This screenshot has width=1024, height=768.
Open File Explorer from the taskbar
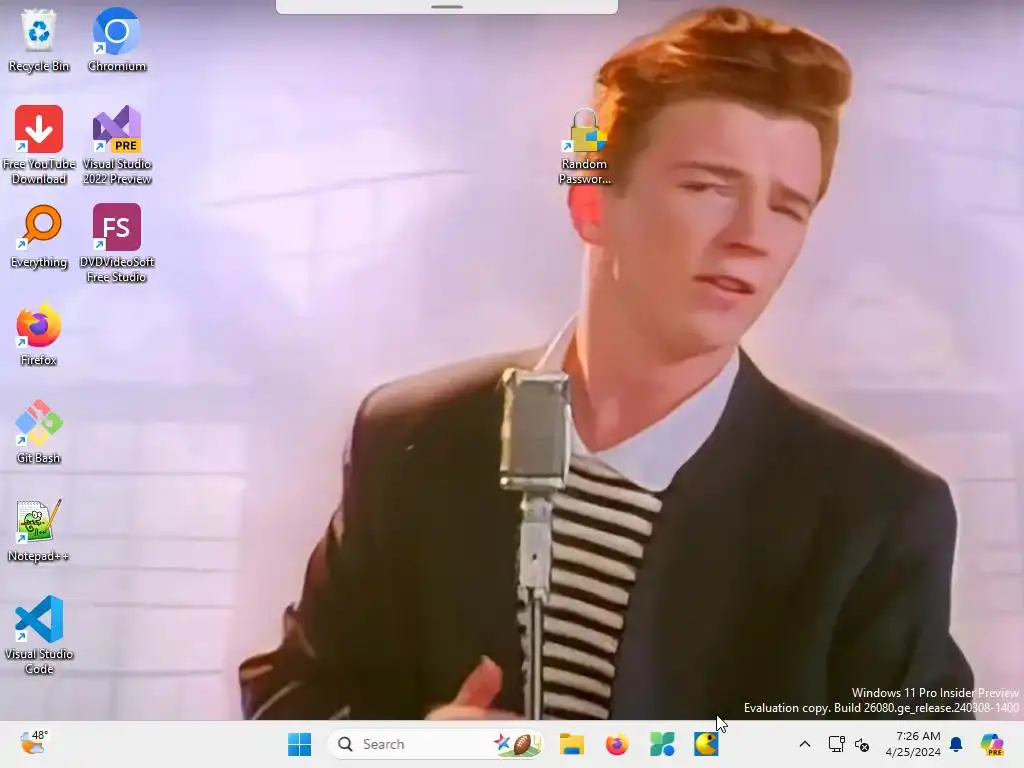(571, 744)
